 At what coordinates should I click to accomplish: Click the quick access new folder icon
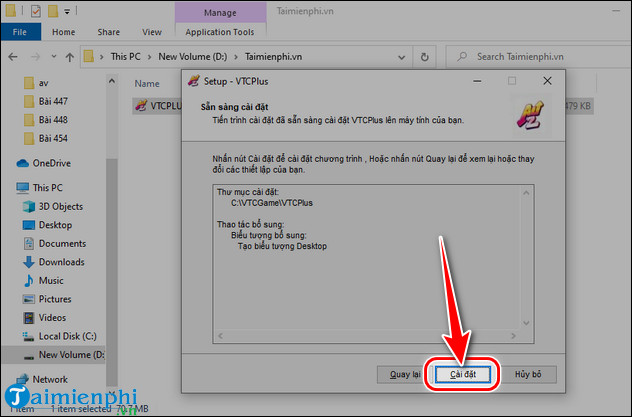tap(53, 11)
